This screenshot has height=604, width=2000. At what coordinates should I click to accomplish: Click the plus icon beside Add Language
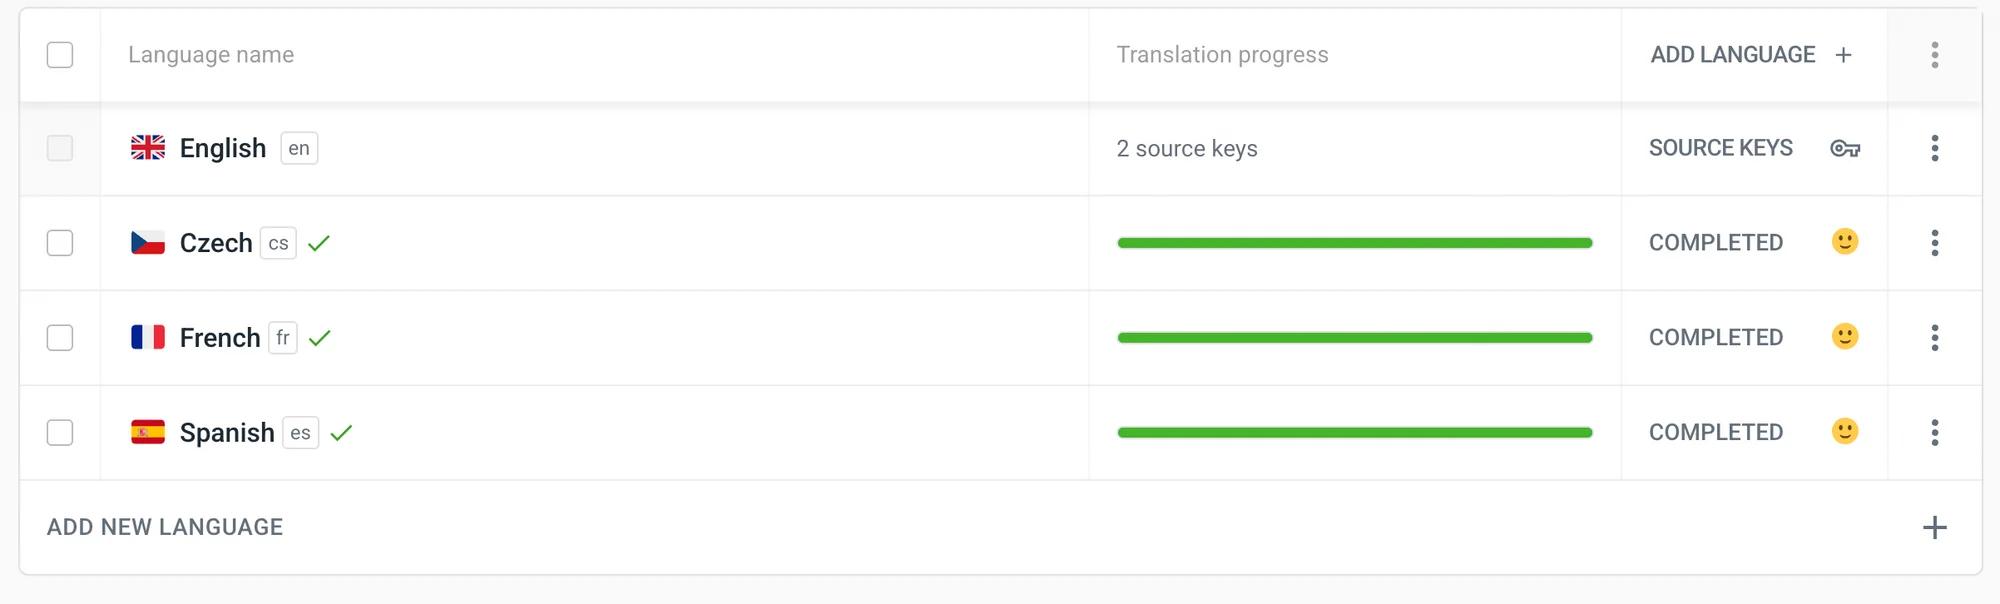coord(1844,55)
